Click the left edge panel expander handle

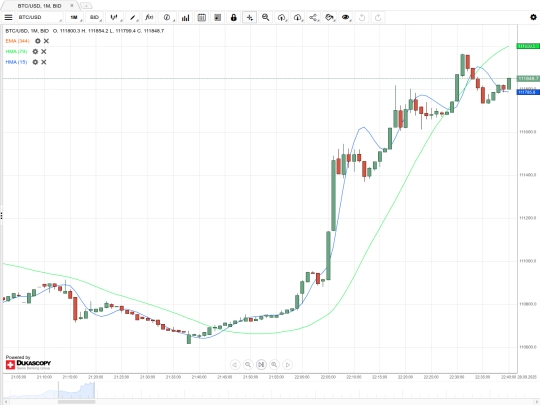click(1, 216)
